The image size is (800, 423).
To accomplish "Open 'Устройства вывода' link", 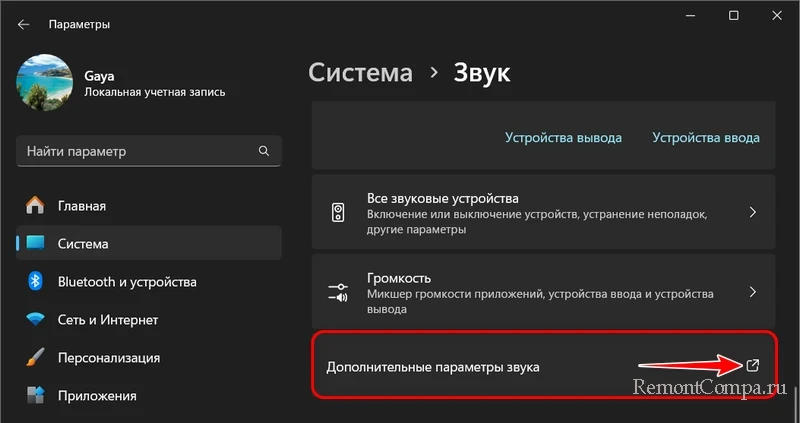I will 563,138.
